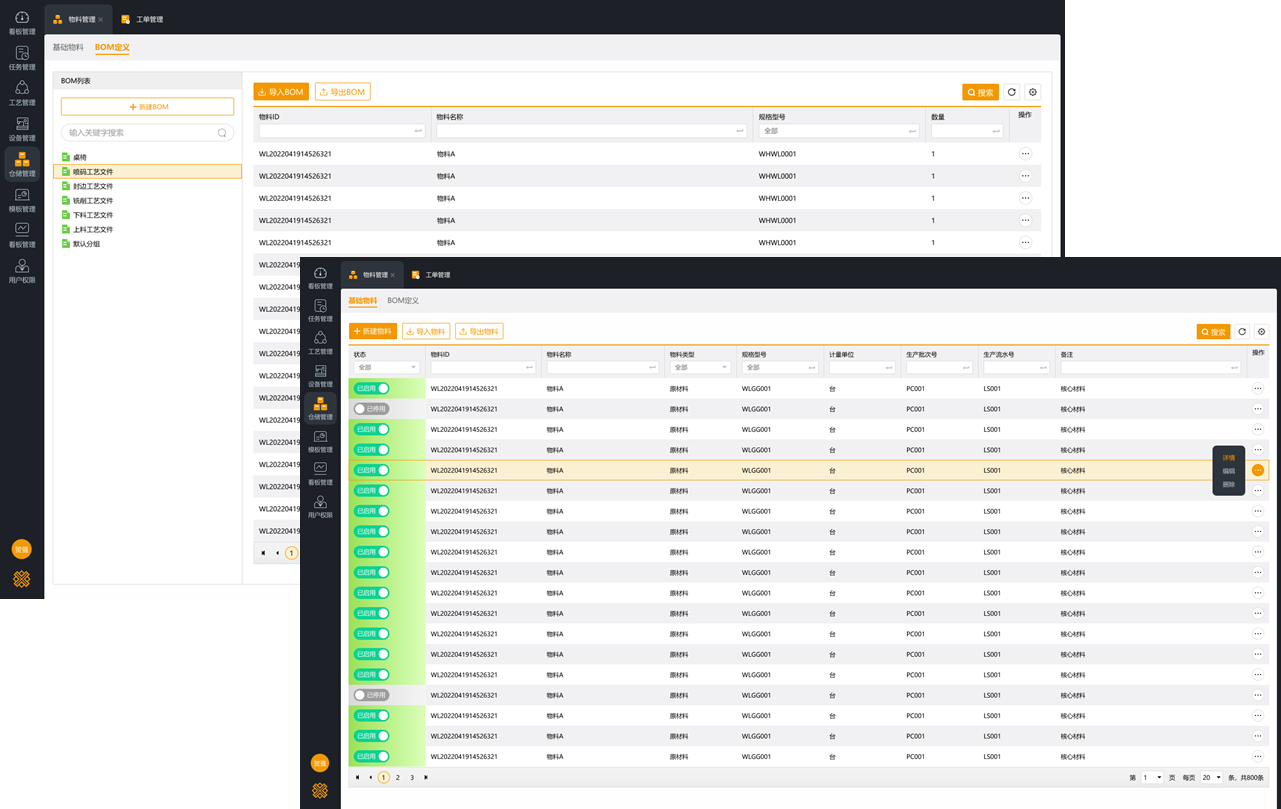Open 用户权限 in the front window sidebar
The height and width of the screenshot is (809, 1281).
[x=320, y=506]
